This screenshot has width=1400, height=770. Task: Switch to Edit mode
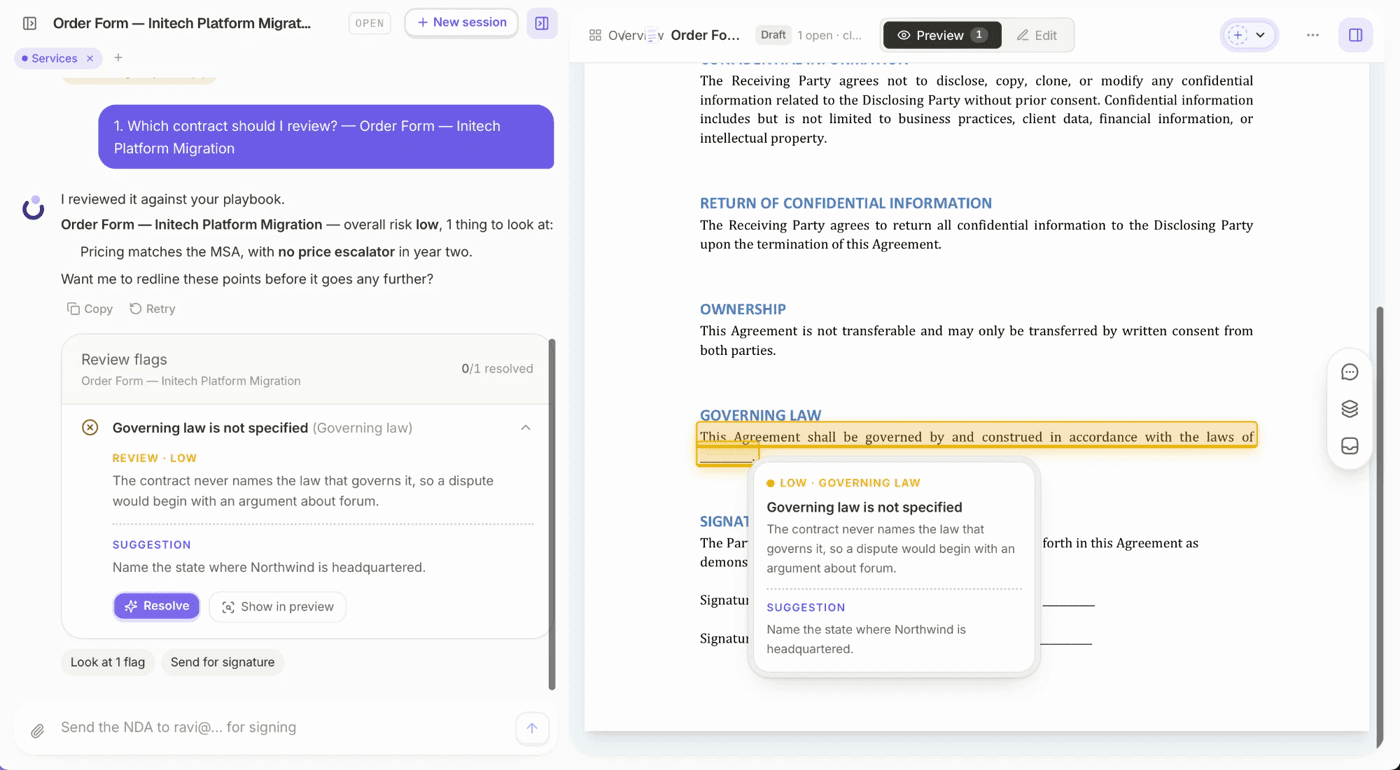click(x=1037, y=35)
